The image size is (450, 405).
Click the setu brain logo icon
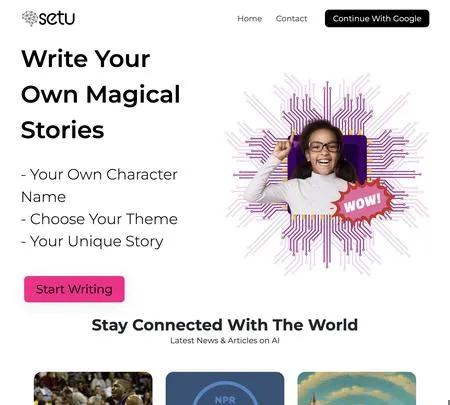point(30,18)
